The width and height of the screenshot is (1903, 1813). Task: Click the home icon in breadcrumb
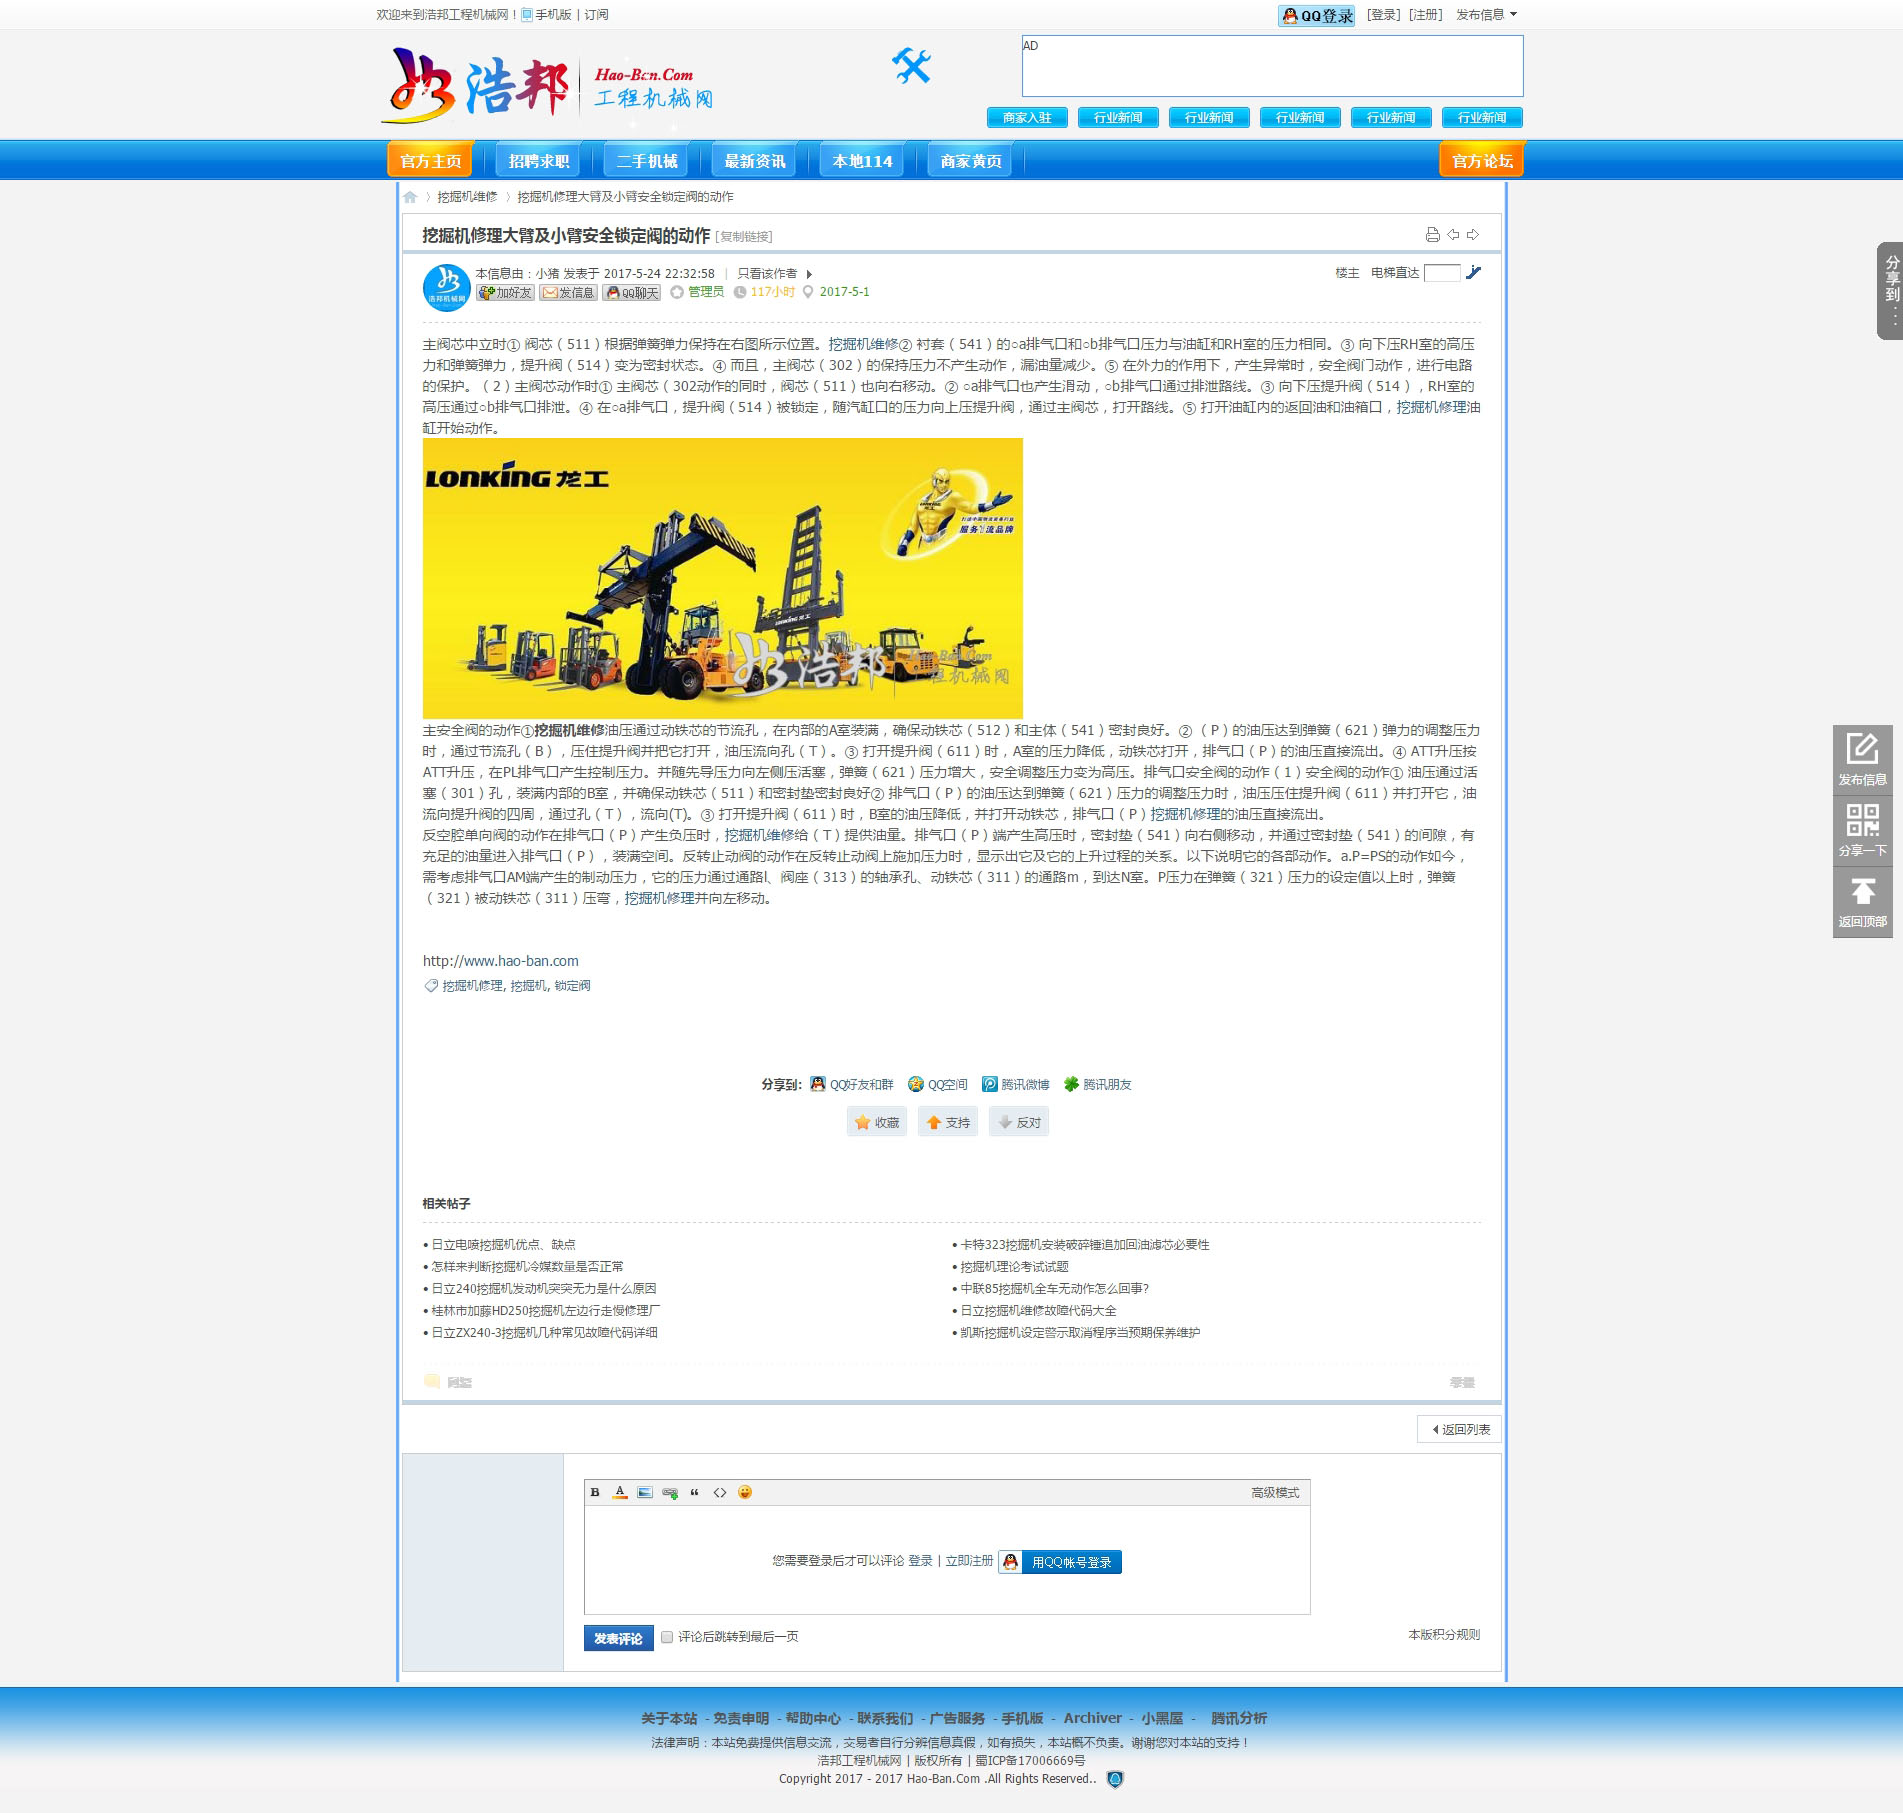click(410, 197)
